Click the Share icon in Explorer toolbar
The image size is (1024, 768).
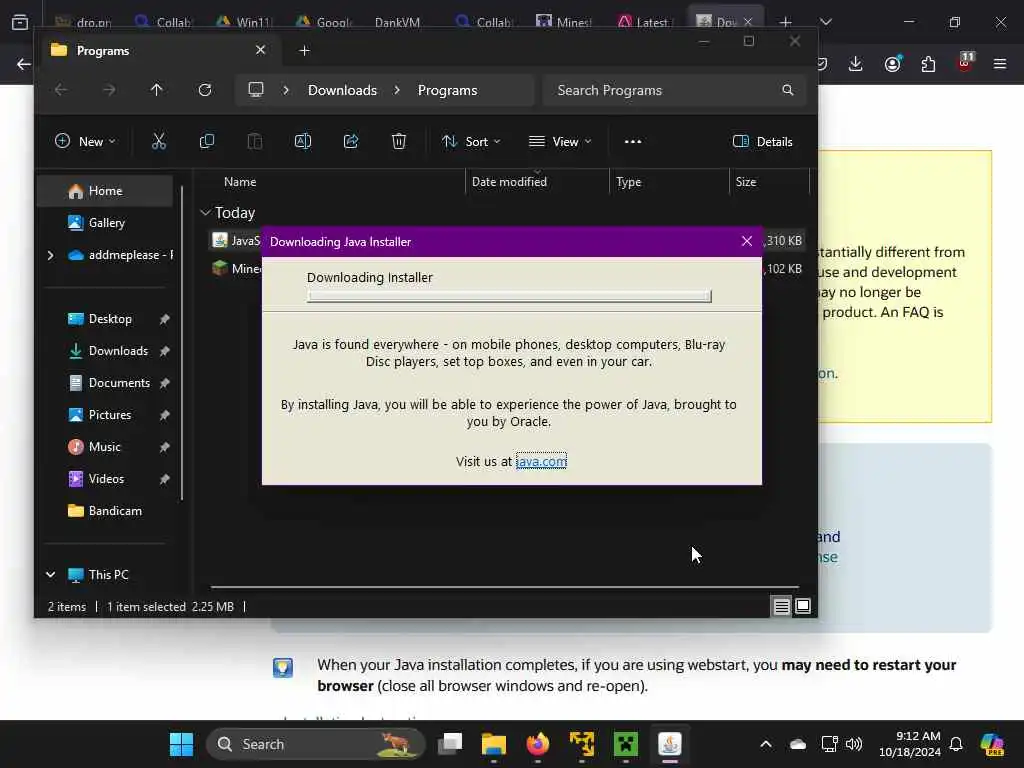pyautogui.click(x=351, y=142)
